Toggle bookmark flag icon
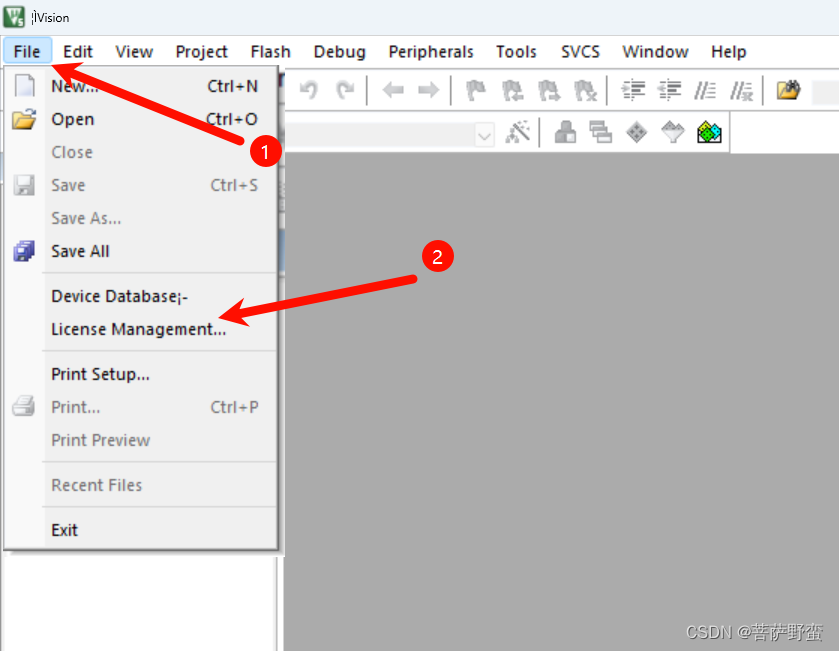The height and width of the screenshot is (651, 839). pyautogui.click(x=476, y=90)
